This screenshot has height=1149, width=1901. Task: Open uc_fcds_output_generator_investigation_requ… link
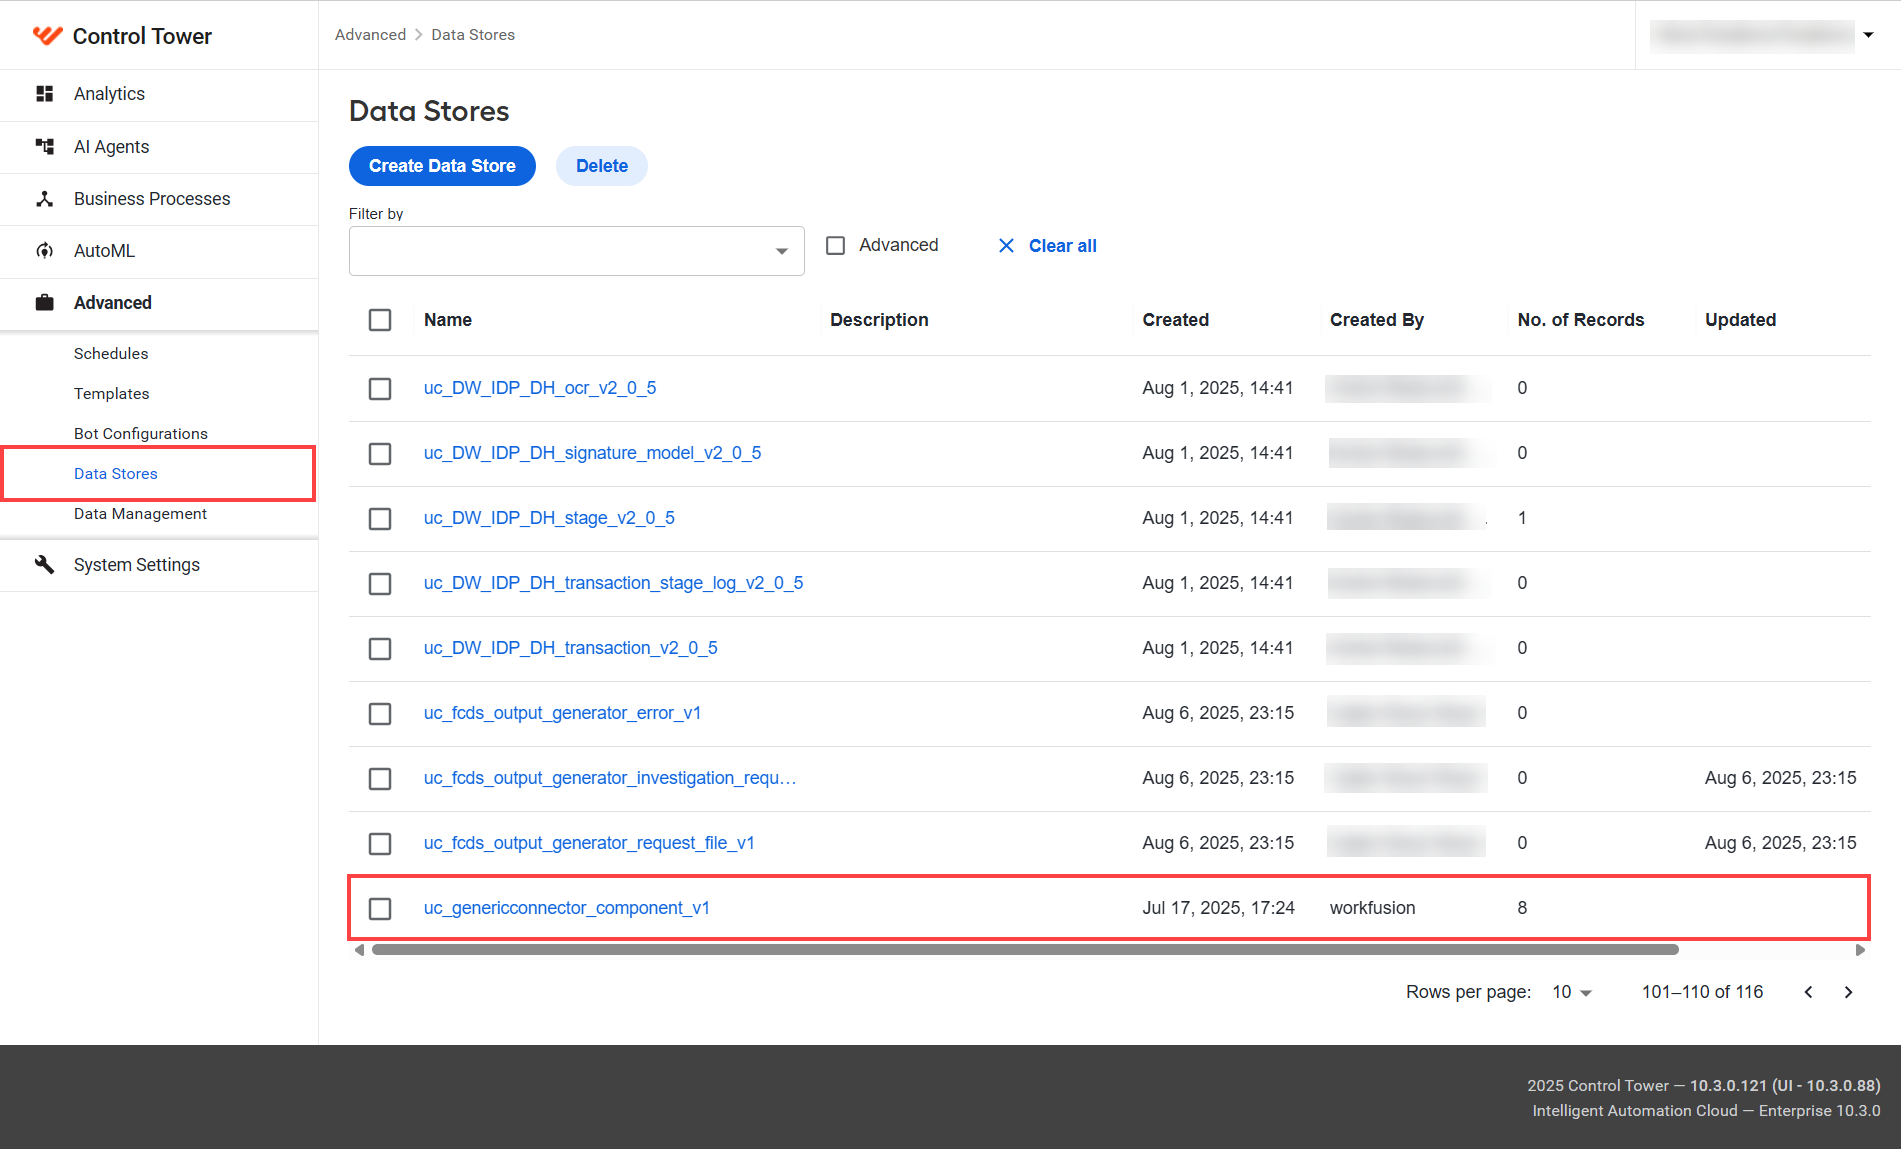(x=610, y=778)
